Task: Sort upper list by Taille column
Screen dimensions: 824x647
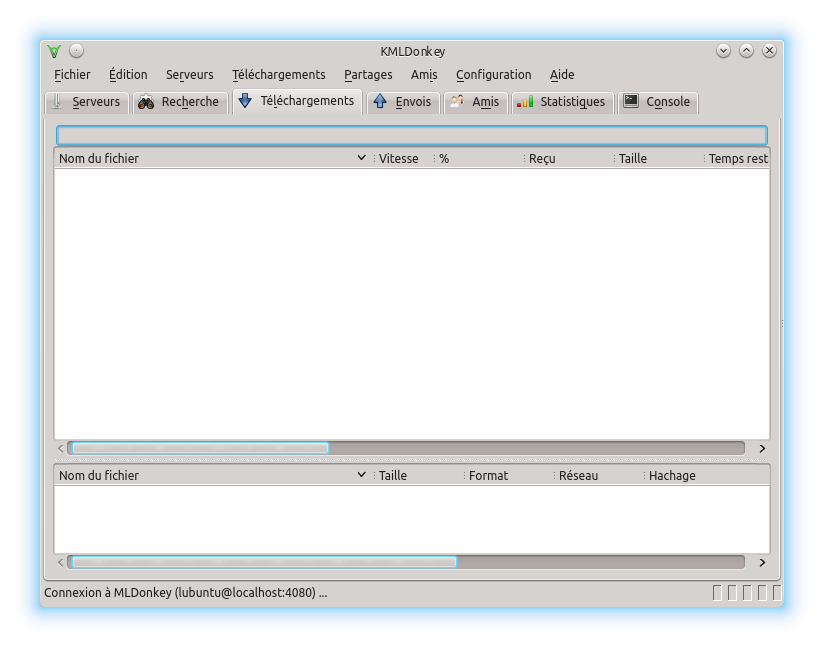Action: (657, 158)
